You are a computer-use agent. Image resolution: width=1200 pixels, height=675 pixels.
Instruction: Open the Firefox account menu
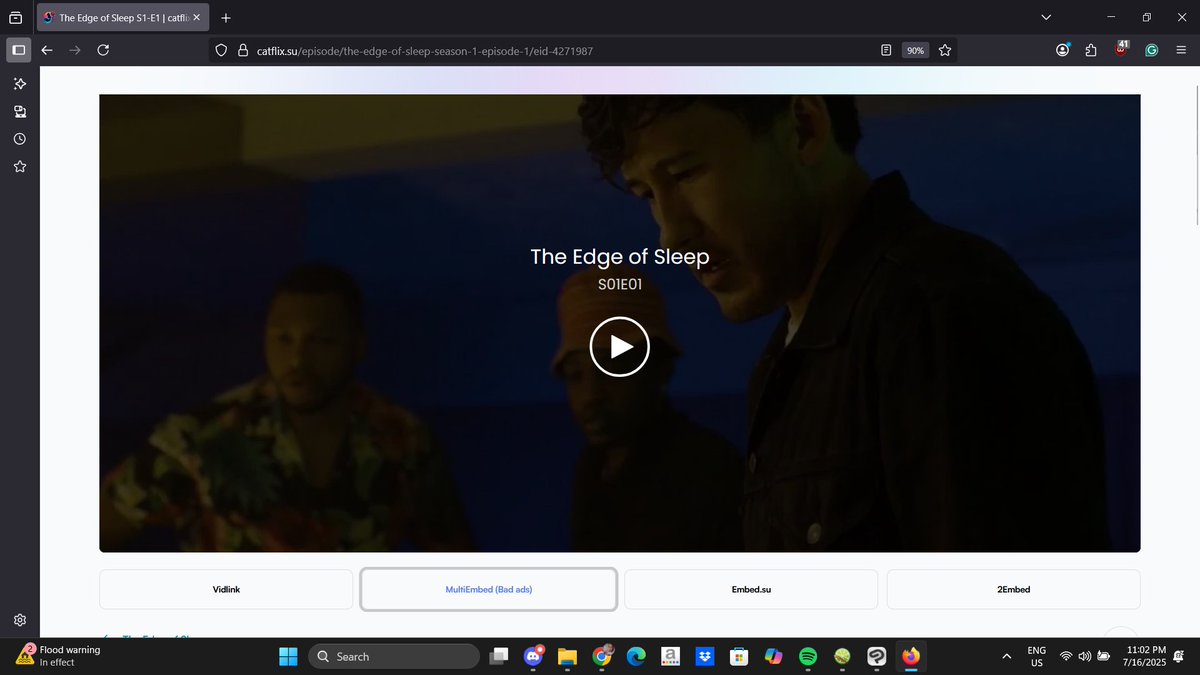(x=1063, y=50)
